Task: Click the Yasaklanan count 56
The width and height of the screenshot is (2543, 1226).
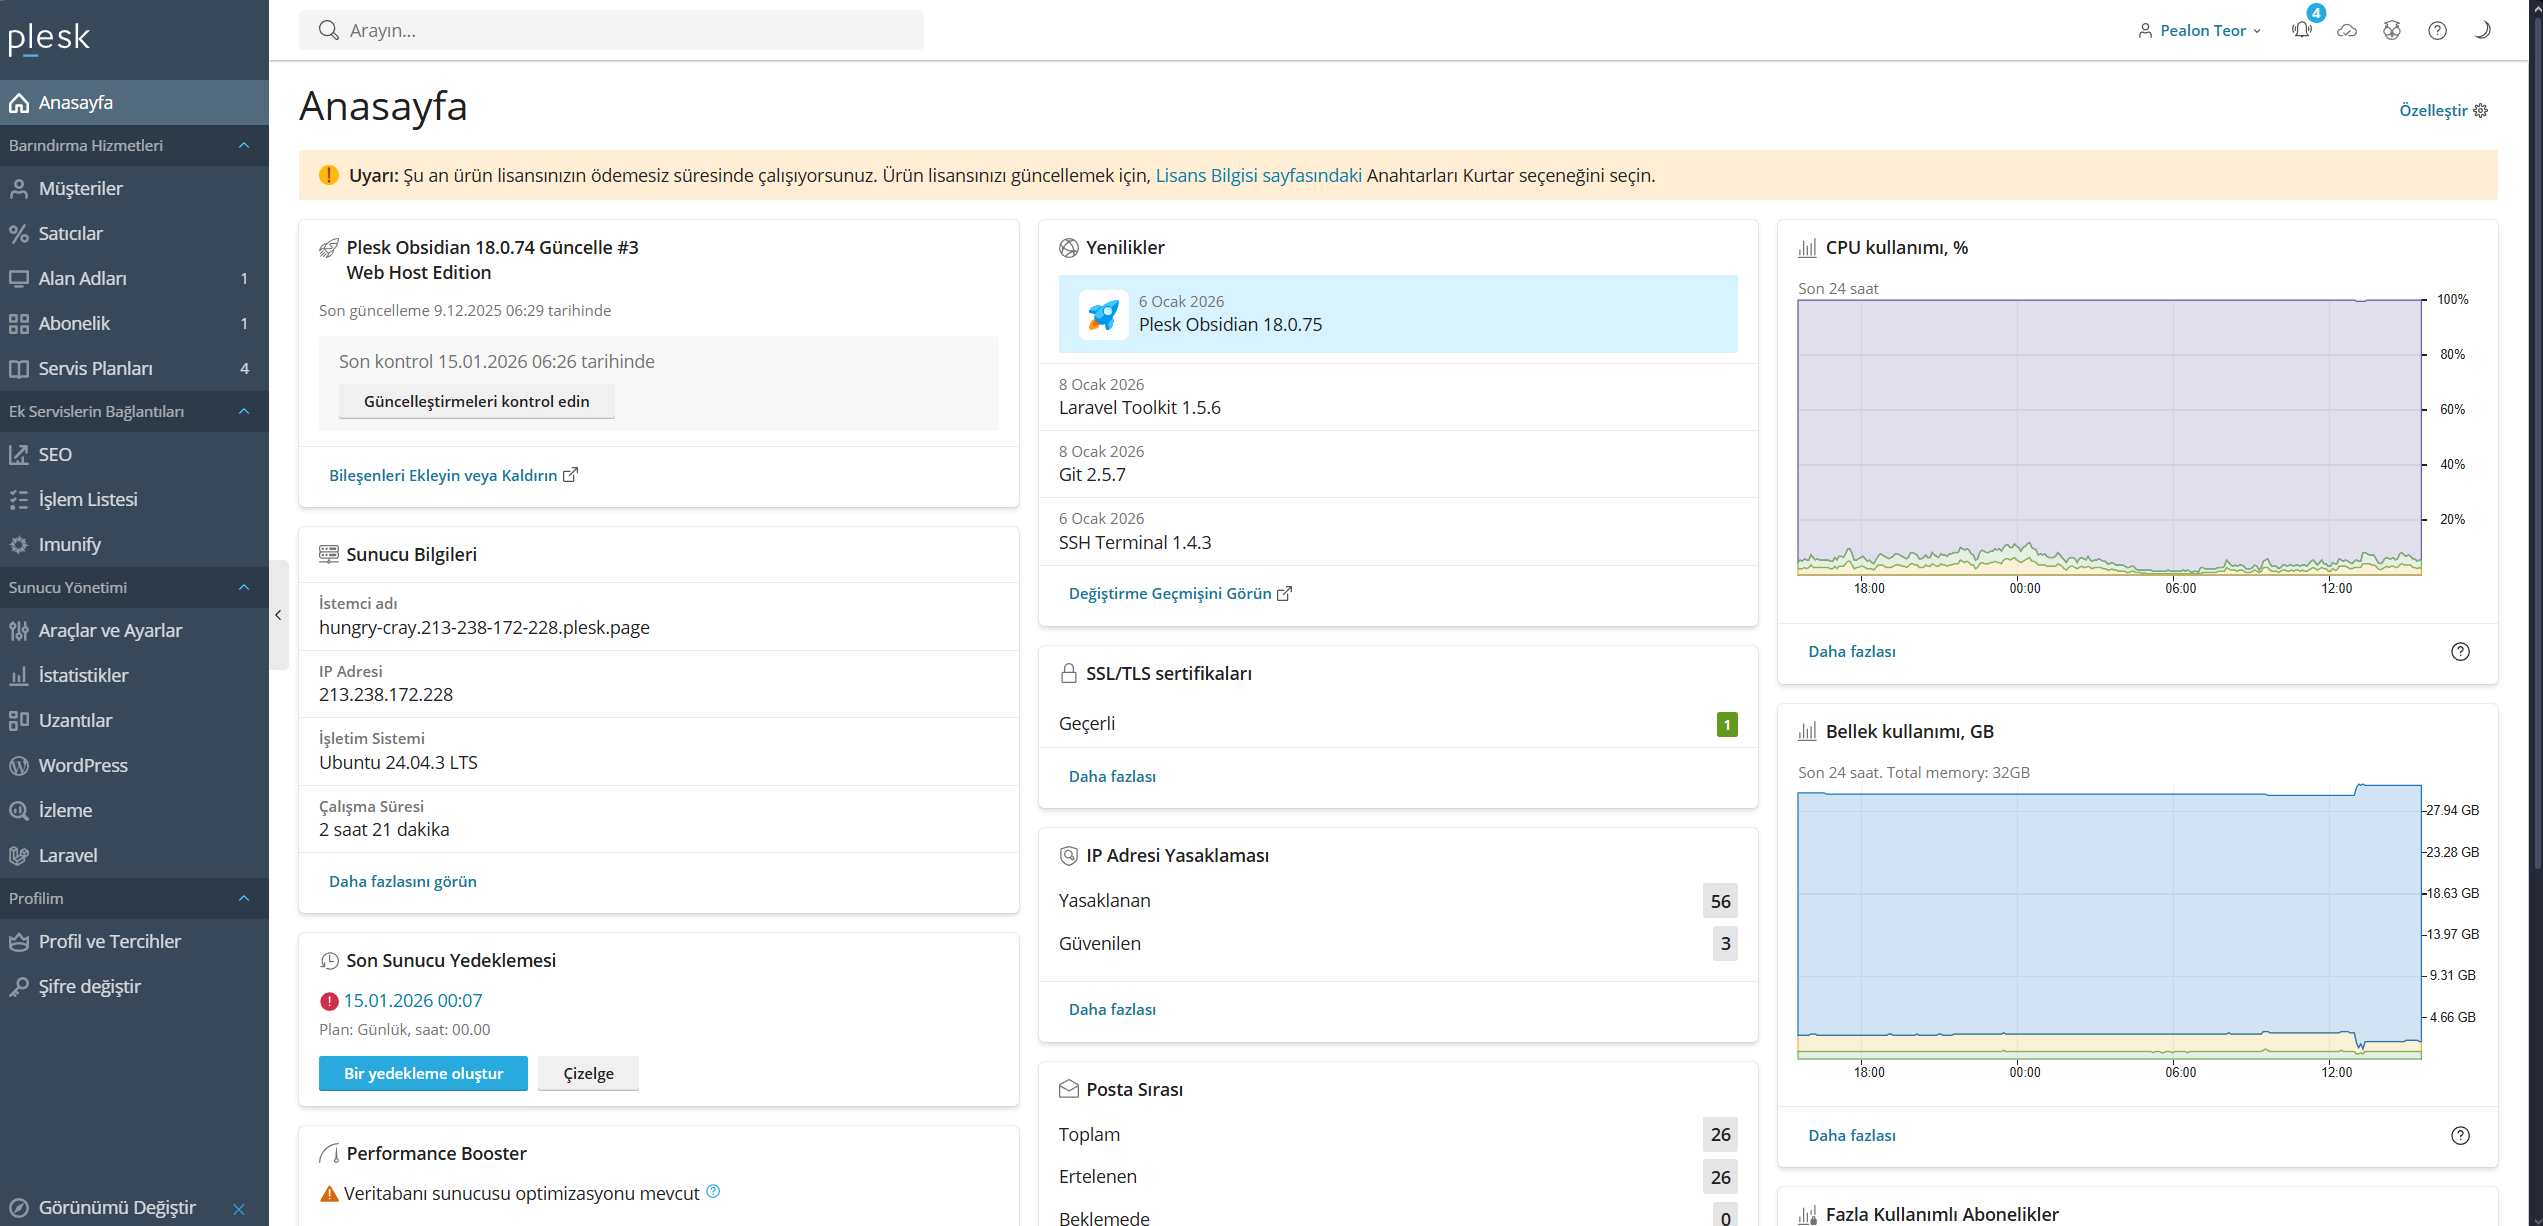Action: pyautogui.click(x=1720, y=901)
